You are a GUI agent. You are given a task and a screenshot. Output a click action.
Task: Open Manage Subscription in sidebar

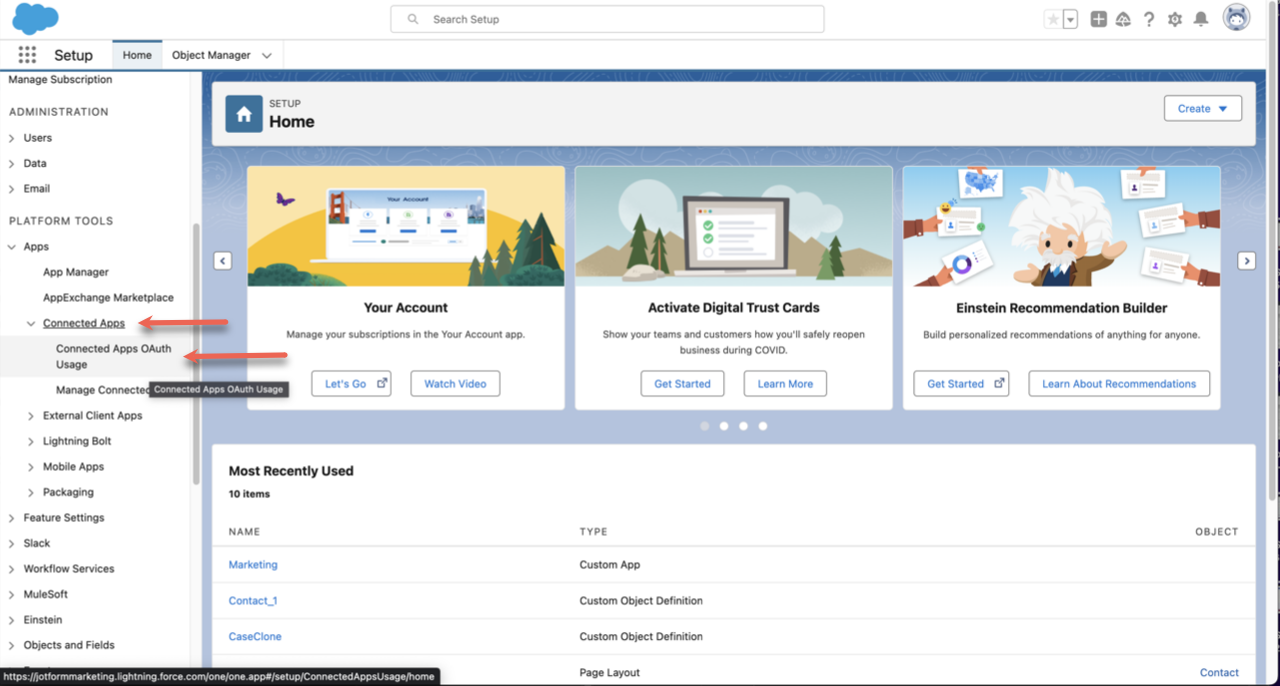(61, 80)
